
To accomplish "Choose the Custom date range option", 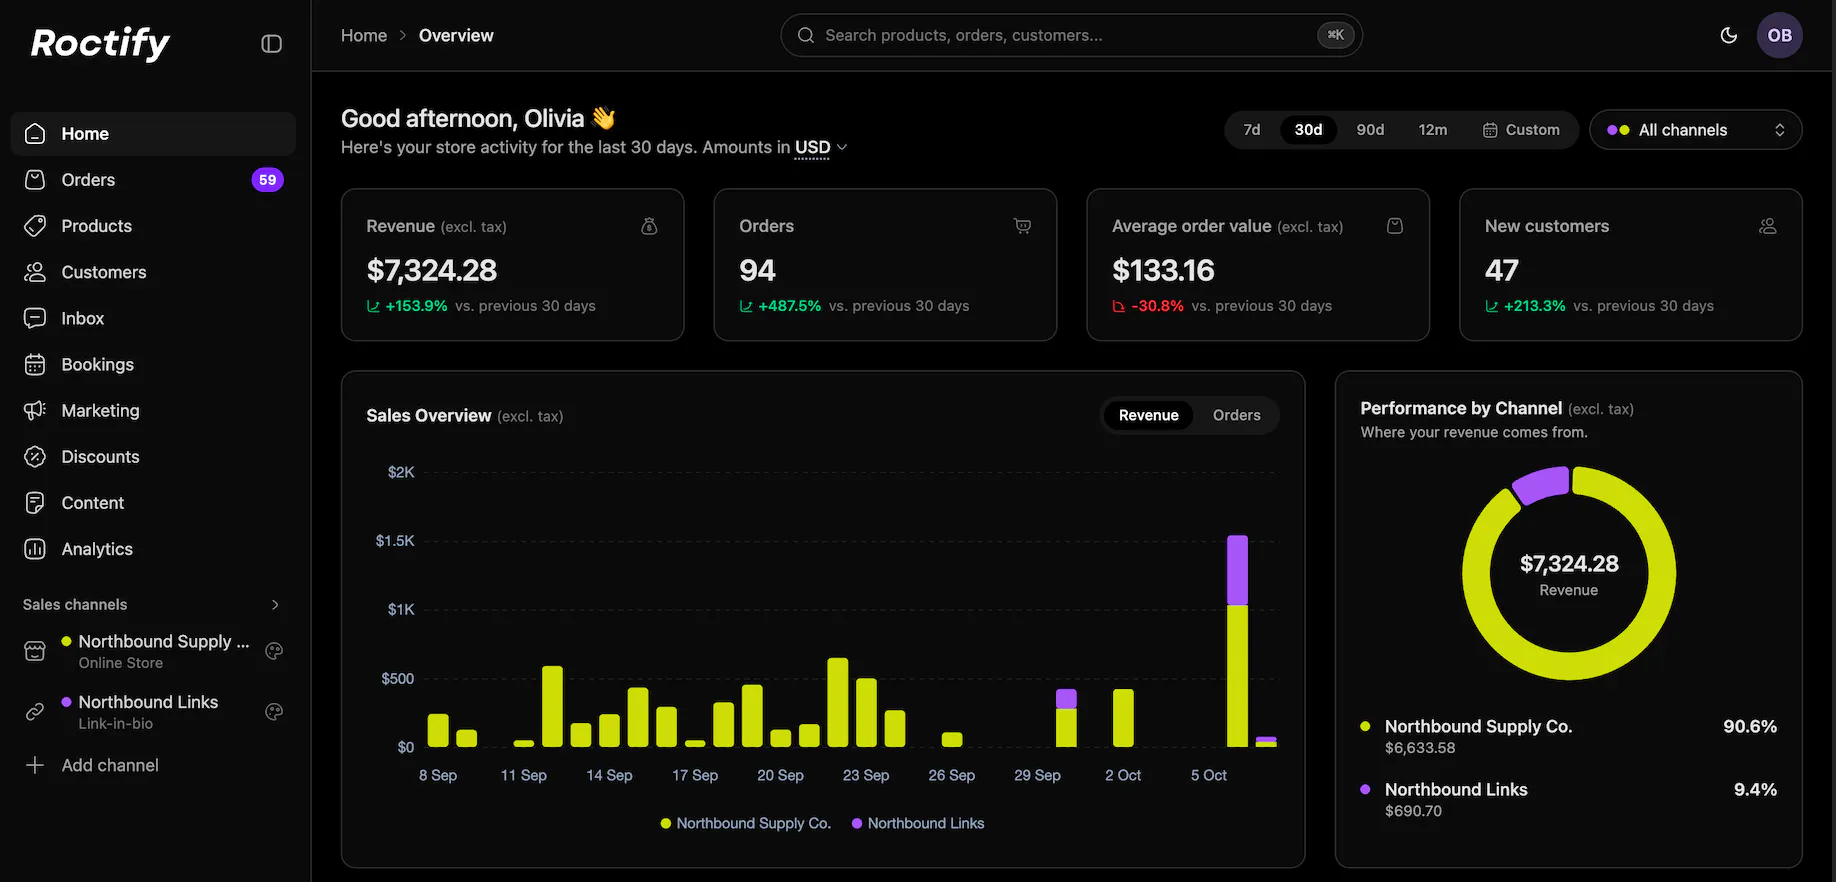I will 1521,130.
